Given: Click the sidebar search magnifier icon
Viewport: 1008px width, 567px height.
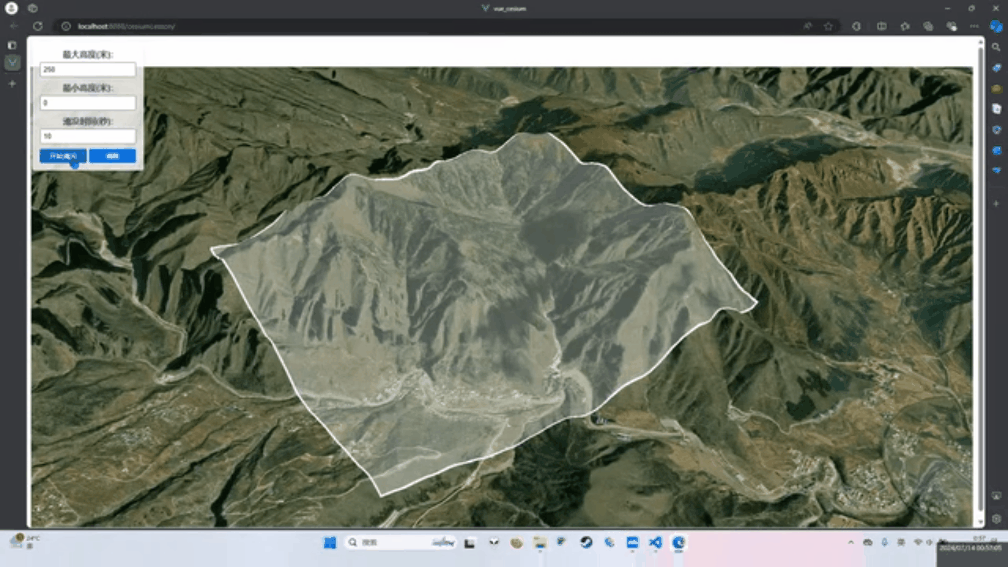Looking at the screenshot, I should [x=996, y=47].
